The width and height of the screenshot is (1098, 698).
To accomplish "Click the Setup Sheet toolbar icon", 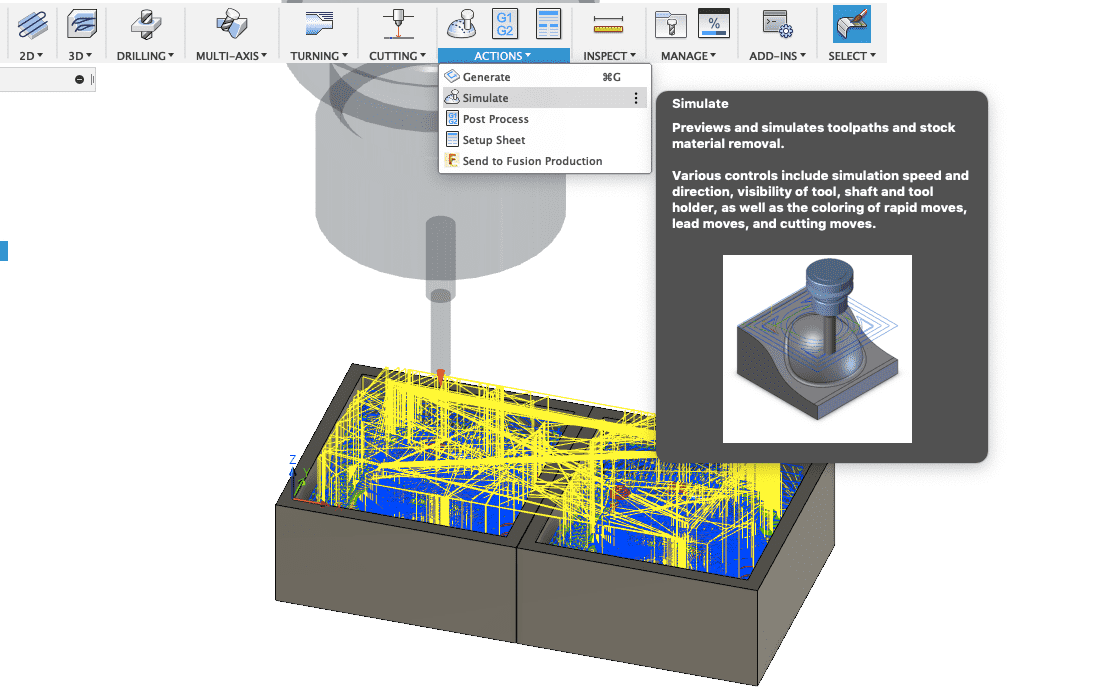I will click(548, 24).
